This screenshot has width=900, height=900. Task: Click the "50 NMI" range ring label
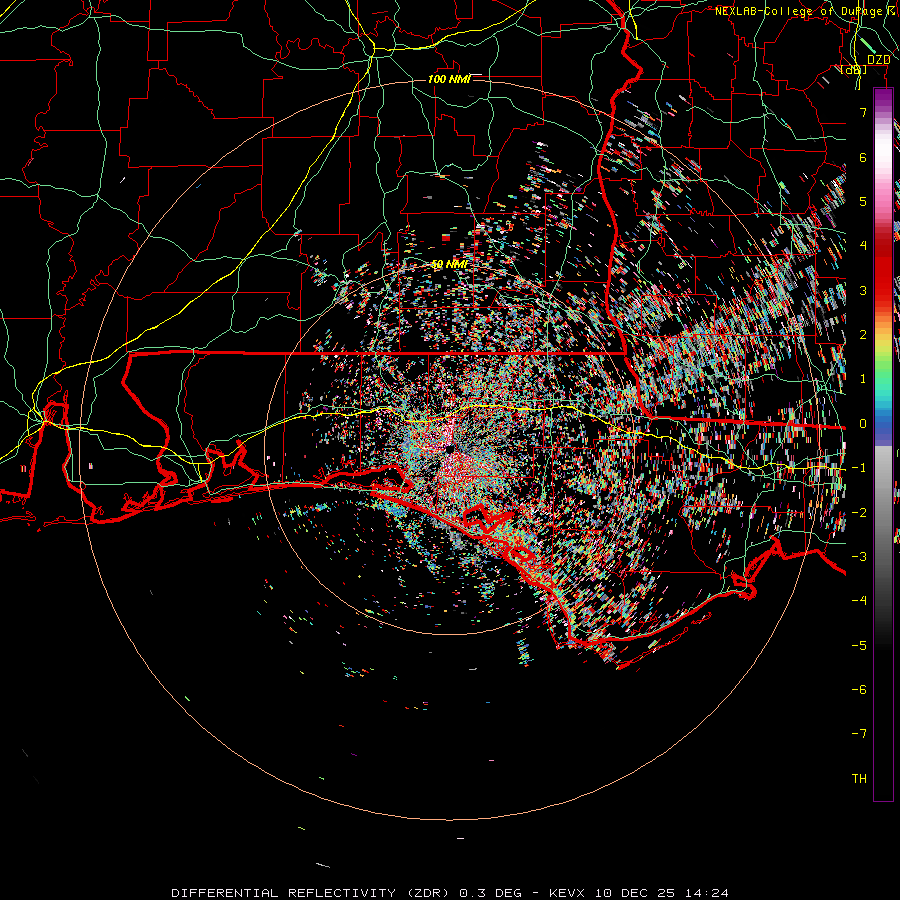(449, 264)
